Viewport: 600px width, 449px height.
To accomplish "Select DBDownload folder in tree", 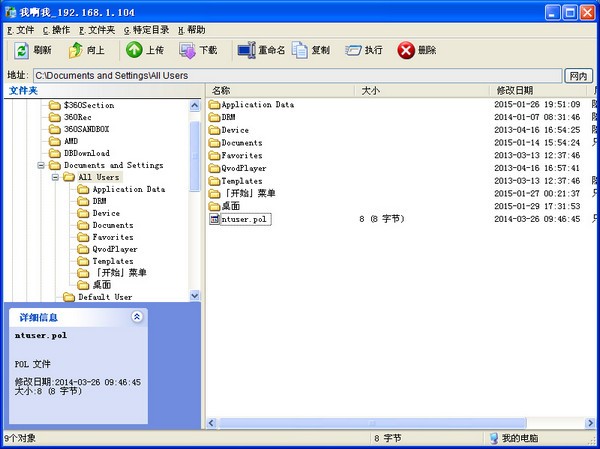I will click(x=79, y=153).
